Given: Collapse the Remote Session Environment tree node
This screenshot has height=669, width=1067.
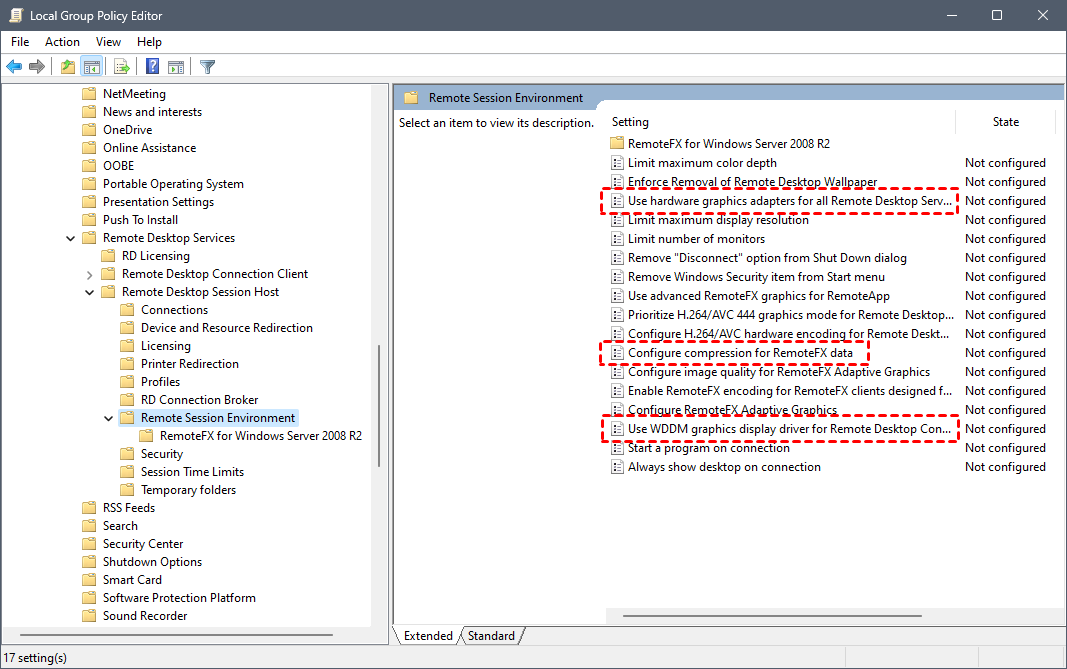Looking at the screenshot, I should click(x=109, y=418).
